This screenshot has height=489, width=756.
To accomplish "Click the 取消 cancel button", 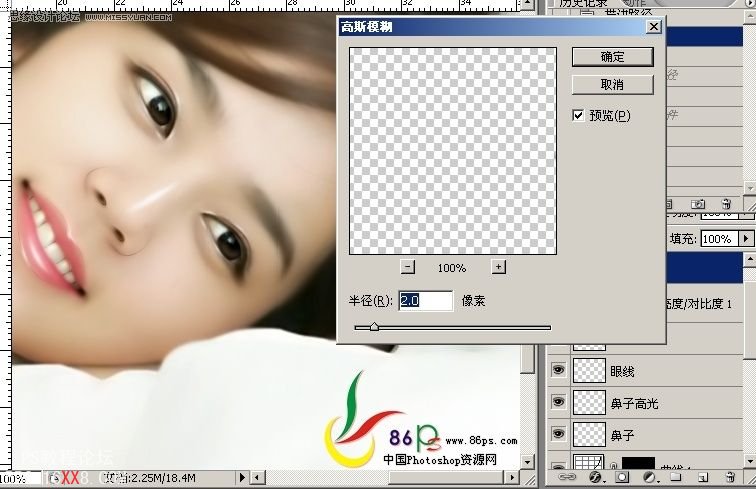I will 612,85.
